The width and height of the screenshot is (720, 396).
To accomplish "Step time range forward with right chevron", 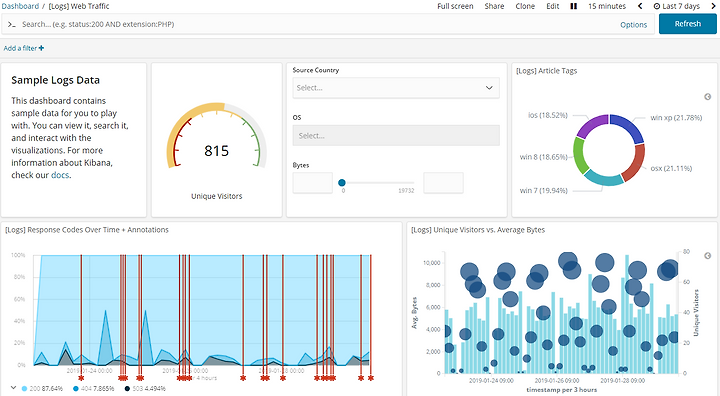I will tap(714, 6).
